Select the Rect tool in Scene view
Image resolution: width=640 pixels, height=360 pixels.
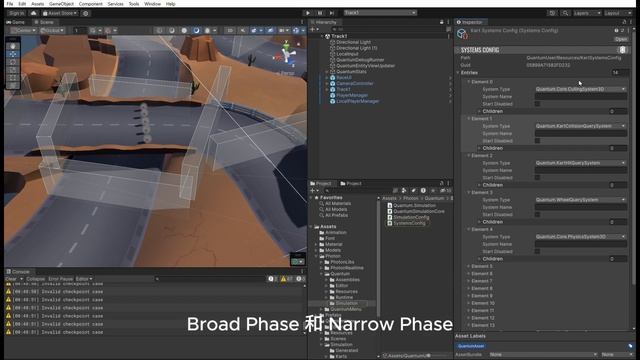tap(13, 77)
